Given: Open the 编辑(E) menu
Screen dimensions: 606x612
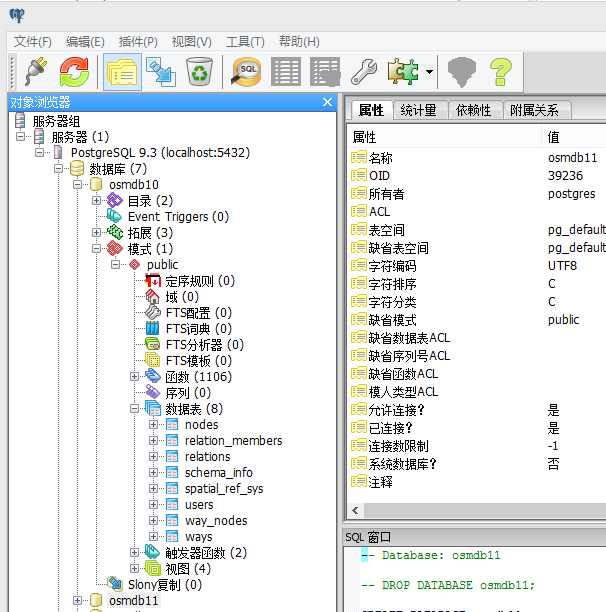Looking at the screenshot, I should click(85, 41).
